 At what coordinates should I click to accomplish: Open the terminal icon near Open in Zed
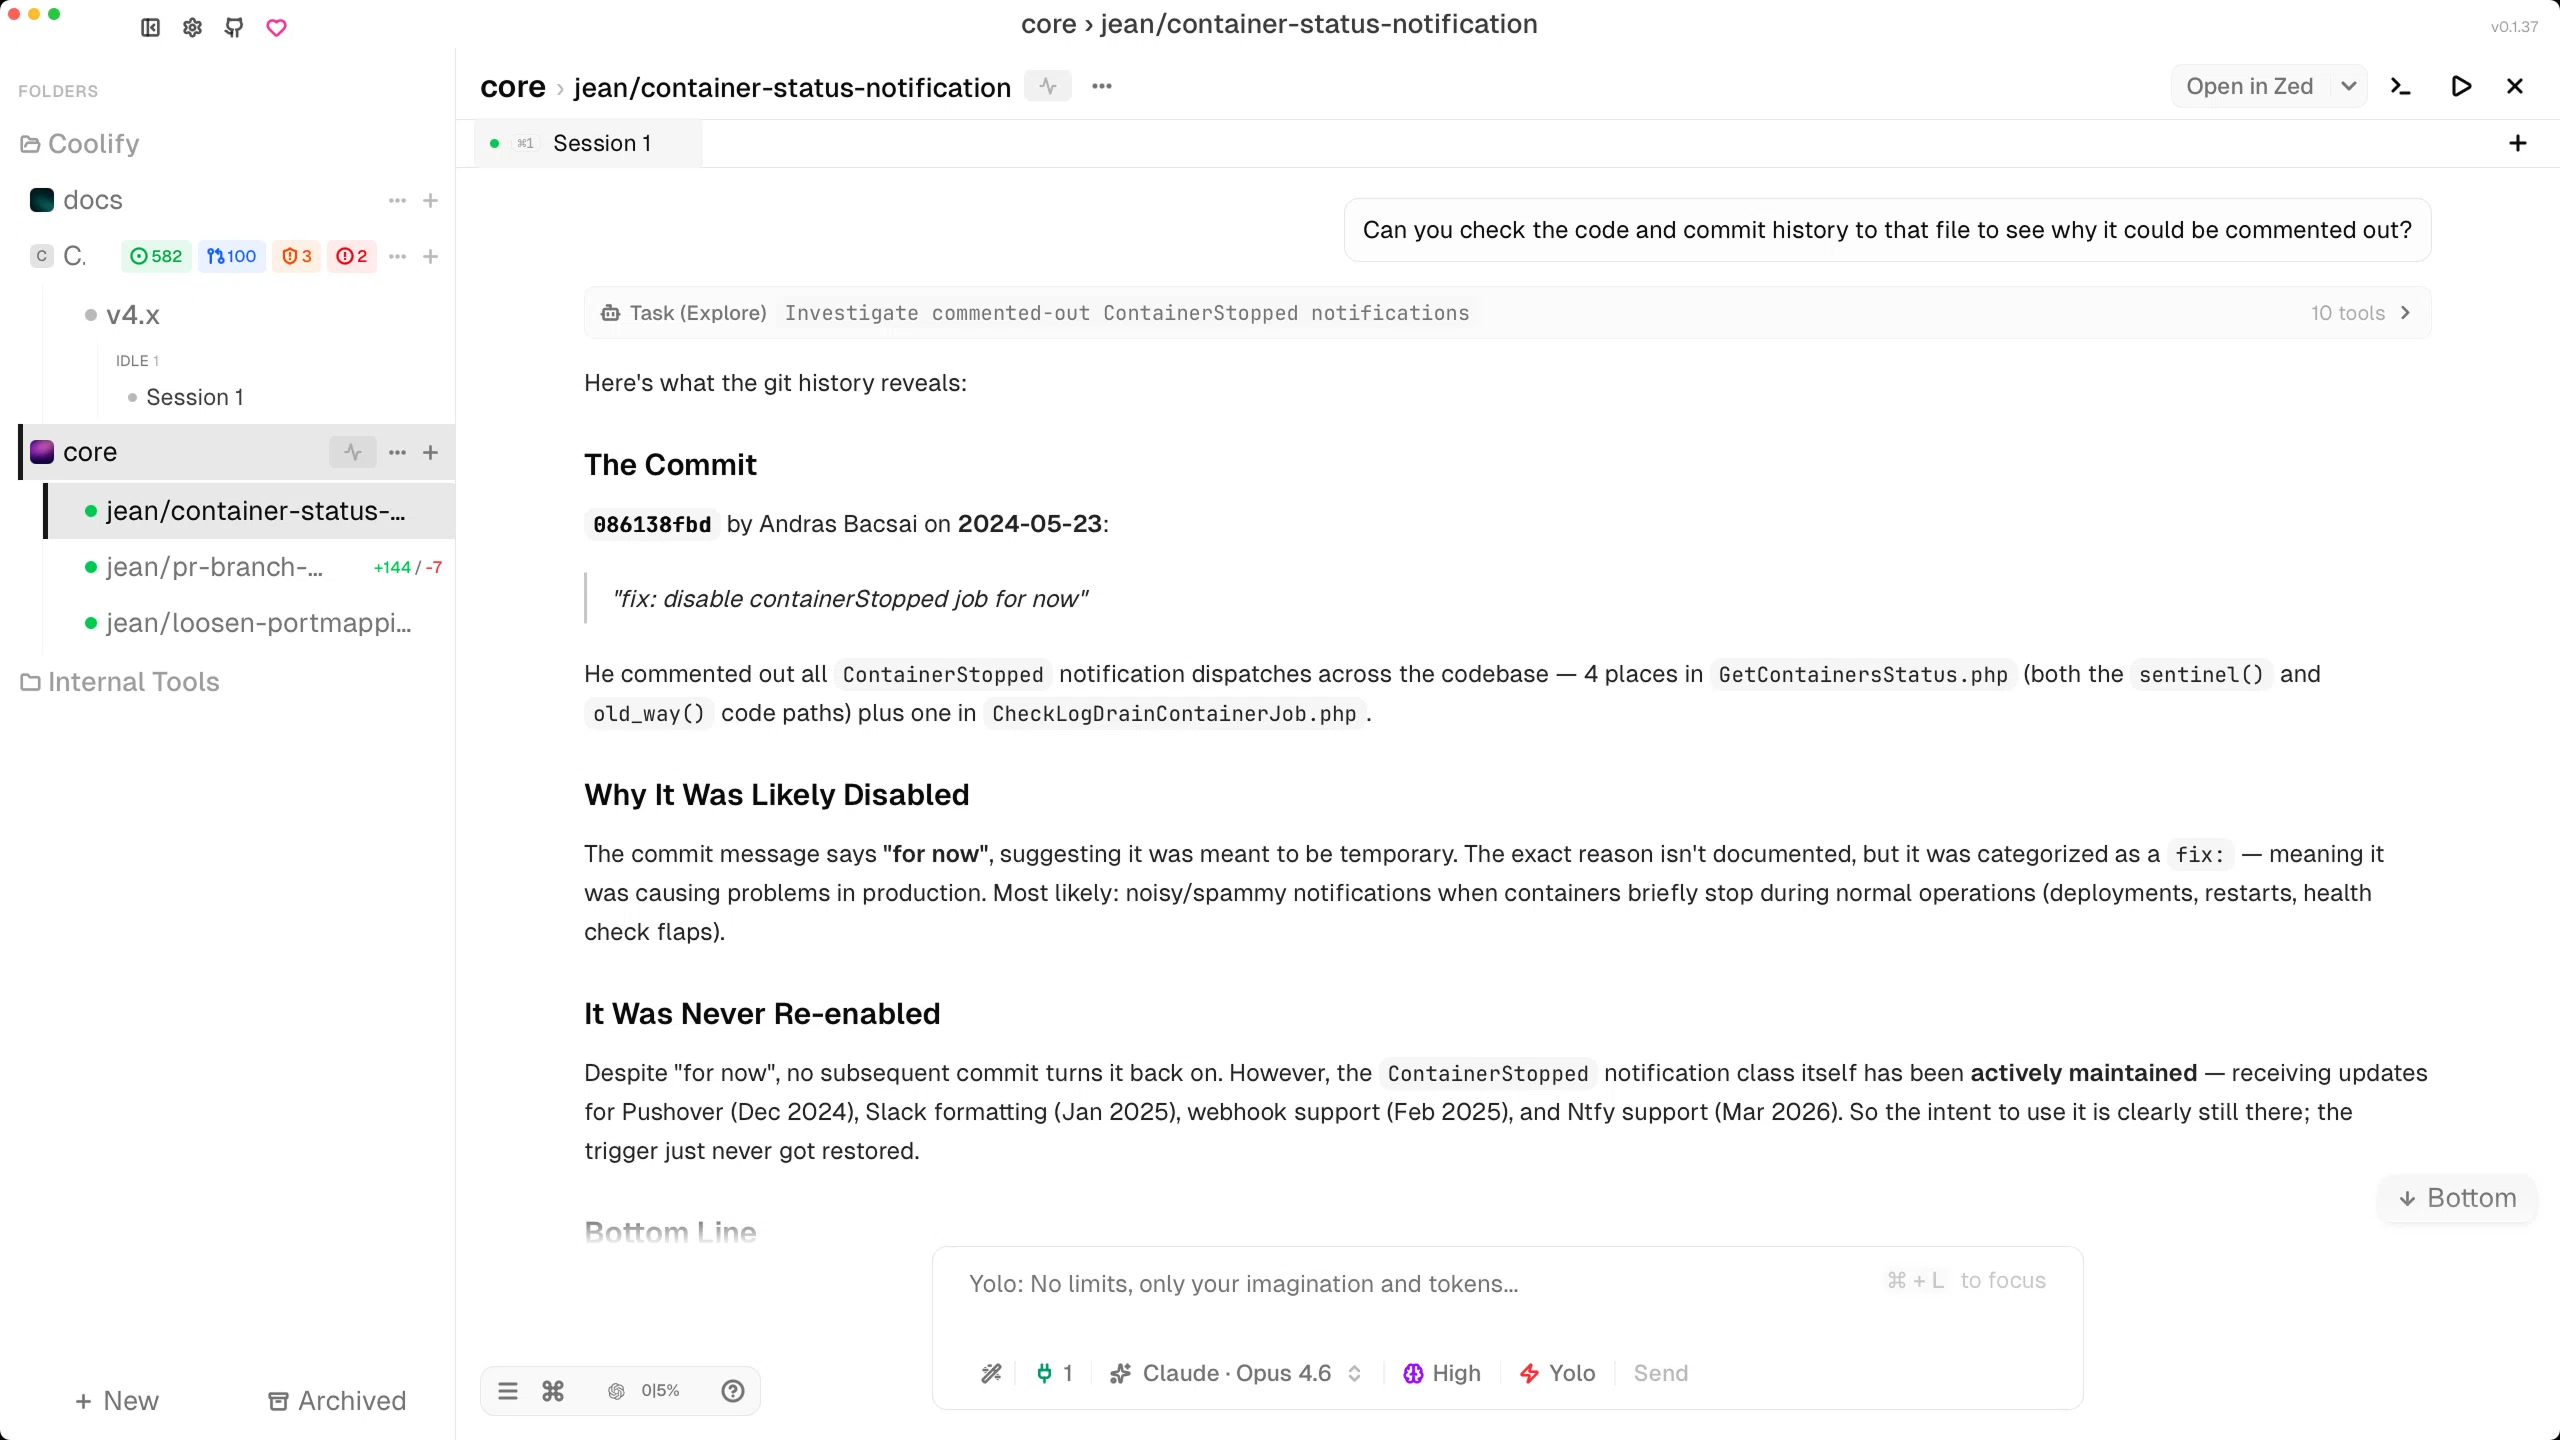click(2400, 86)
